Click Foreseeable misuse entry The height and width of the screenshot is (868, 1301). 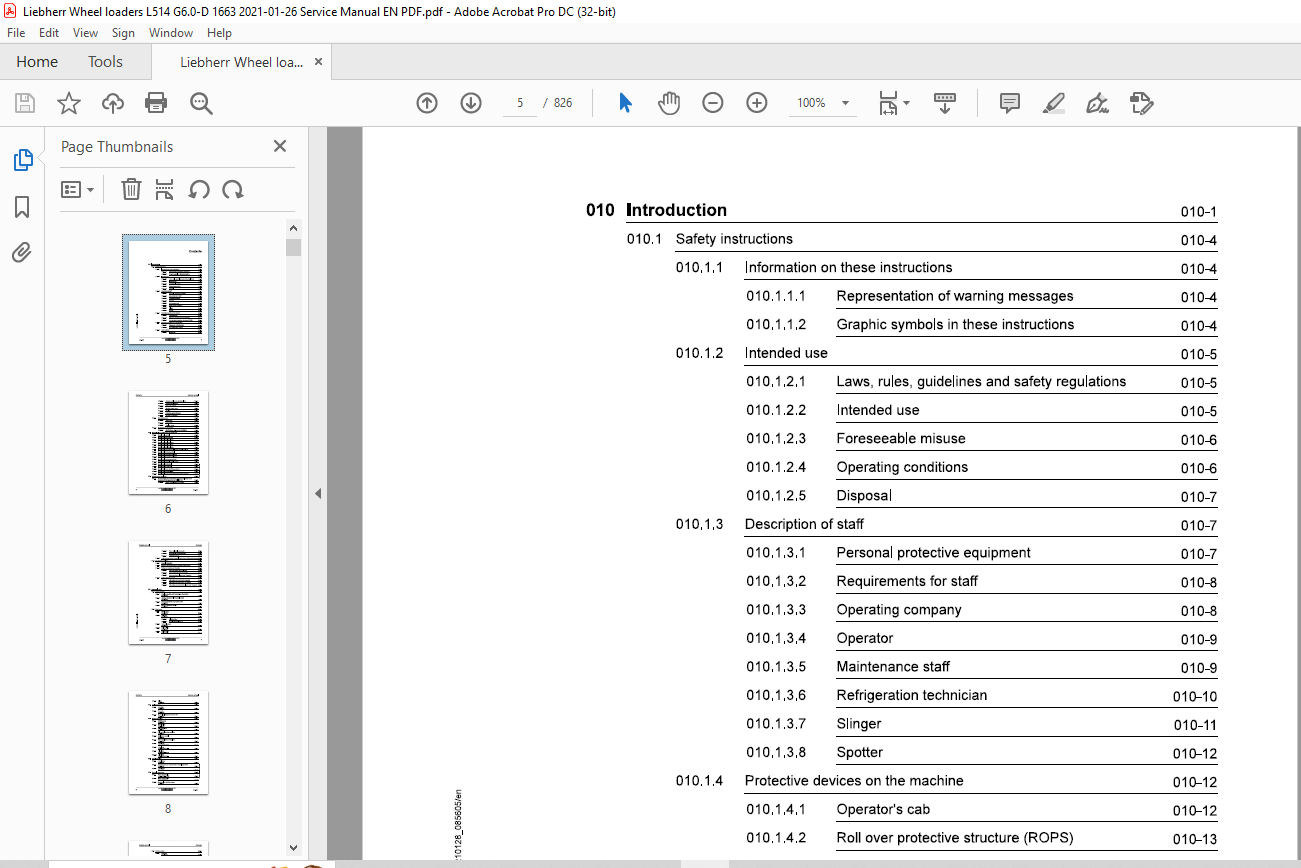click(901, 438)
